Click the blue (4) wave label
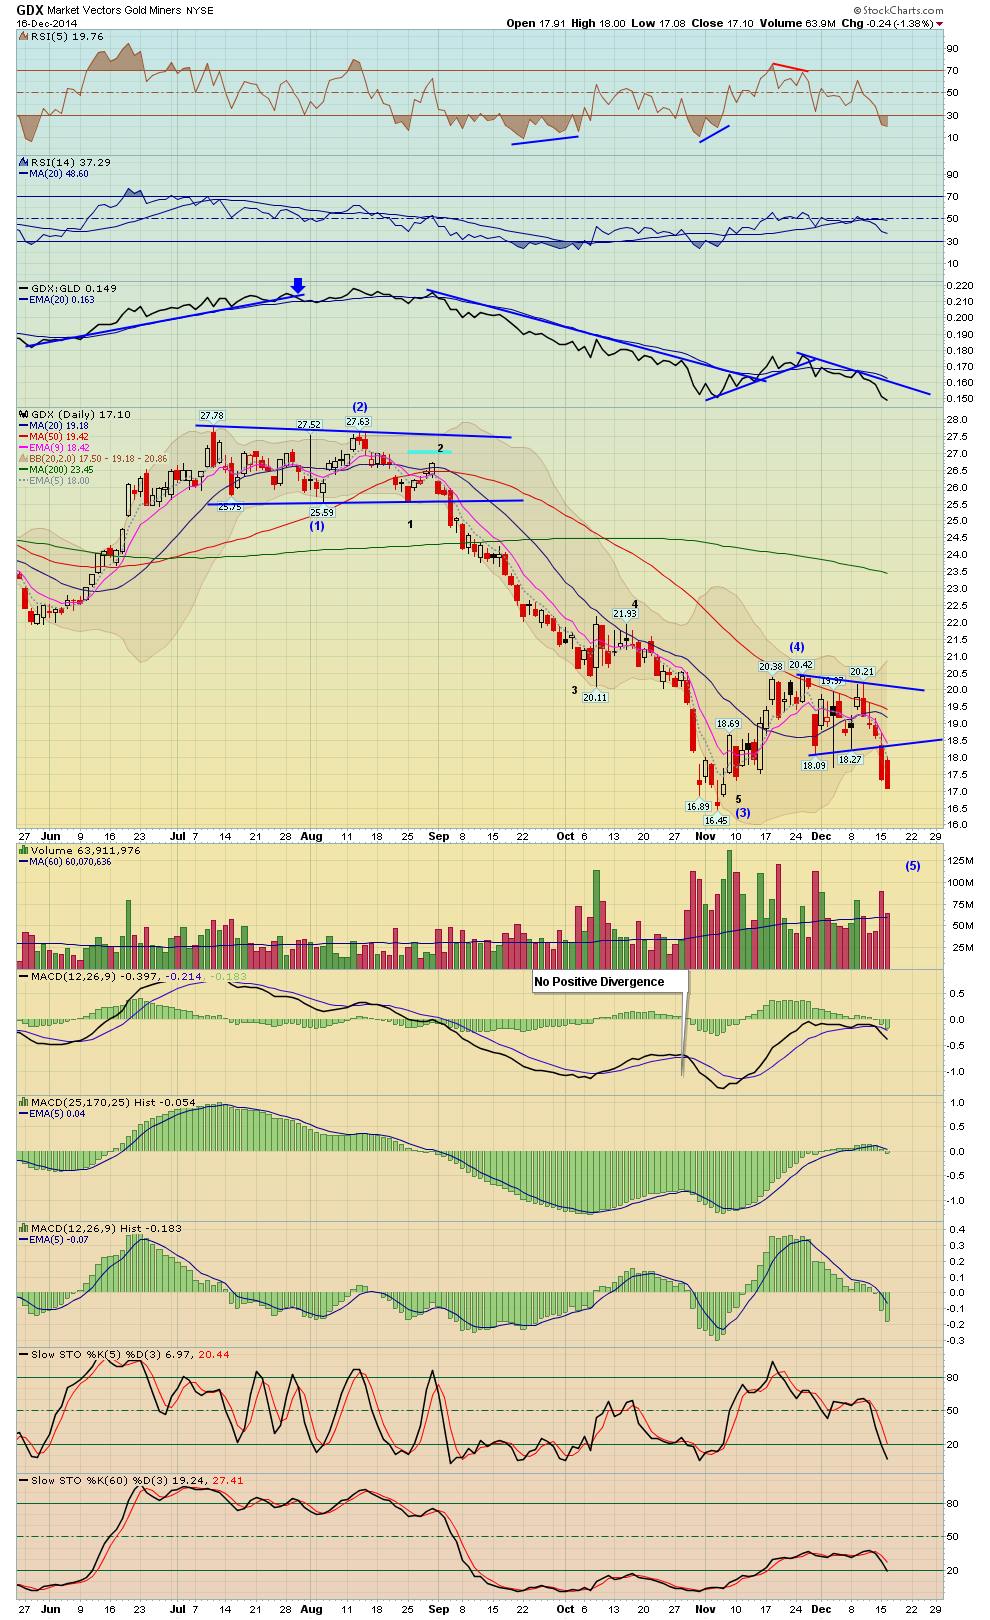 [x=797, y=647]
